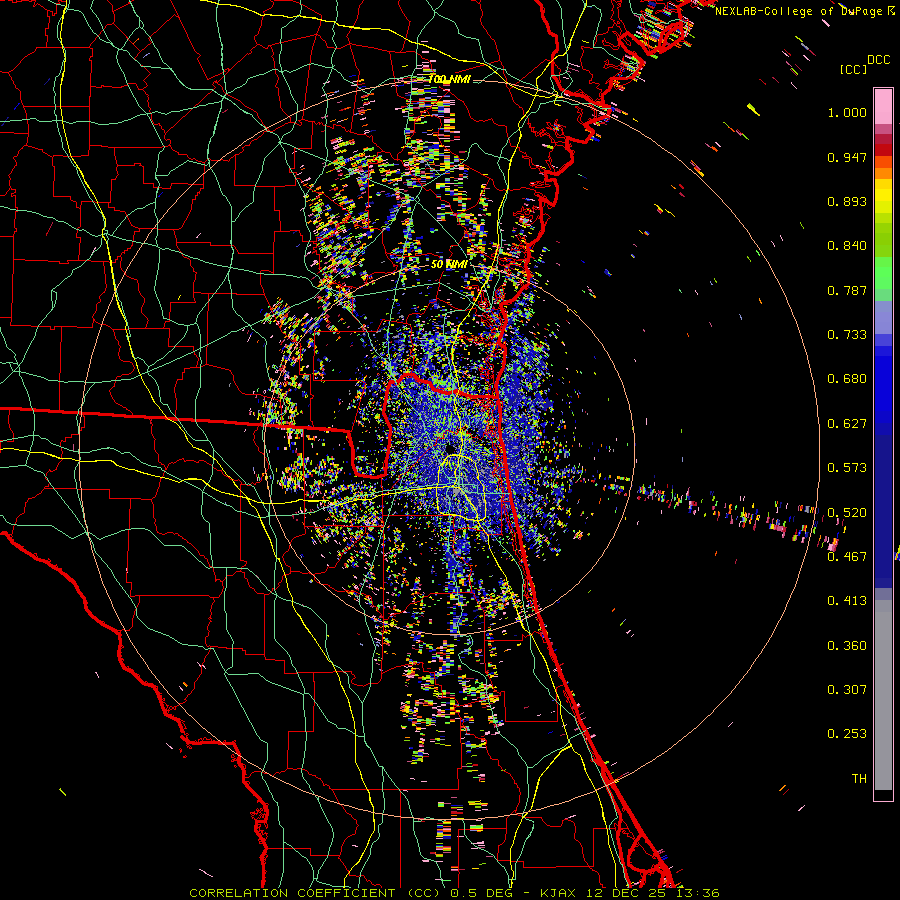Click the 0.627 scale value
This screenshot has width=900, height=900.
click(x=847, y=424)
